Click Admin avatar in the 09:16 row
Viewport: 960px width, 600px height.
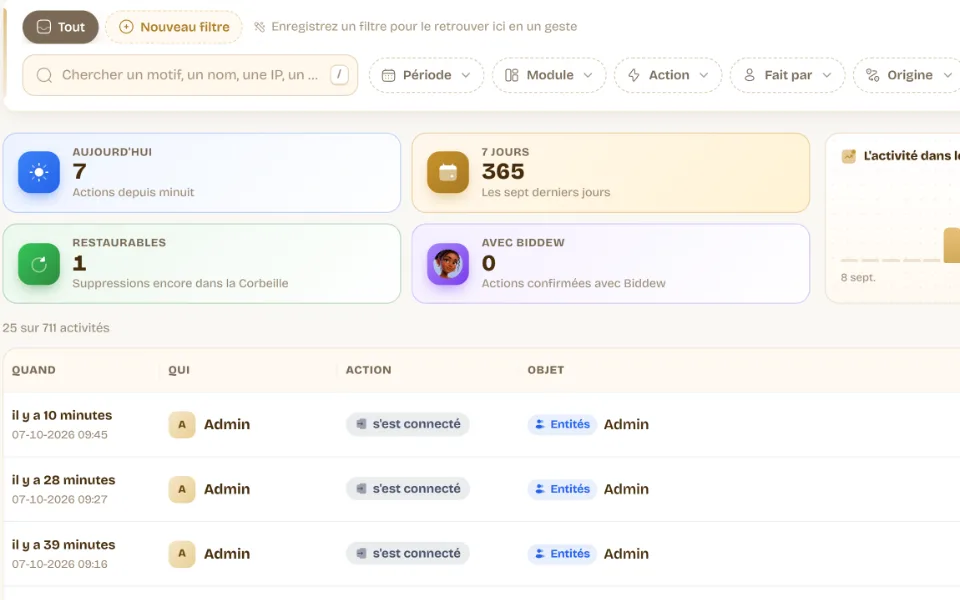(182, 553)
